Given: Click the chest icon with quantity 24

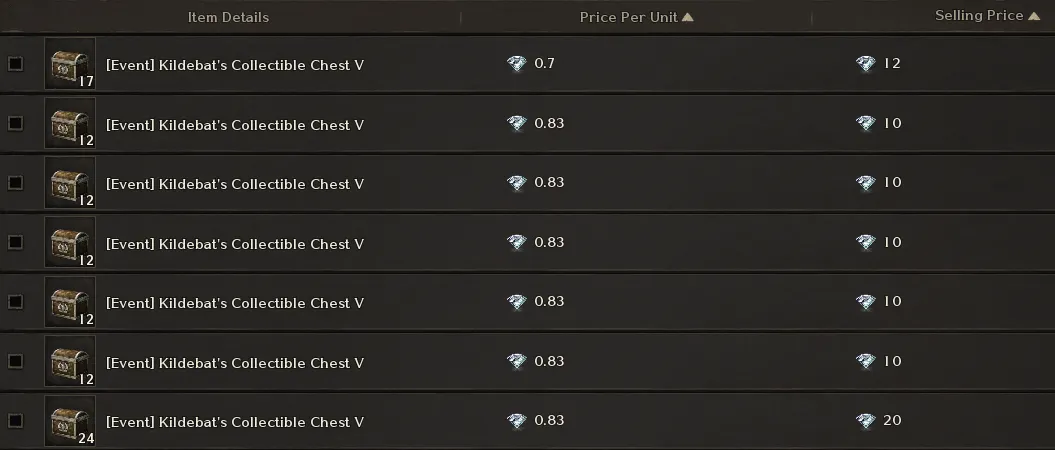Looking at the screenshot, I should point(70,421).
